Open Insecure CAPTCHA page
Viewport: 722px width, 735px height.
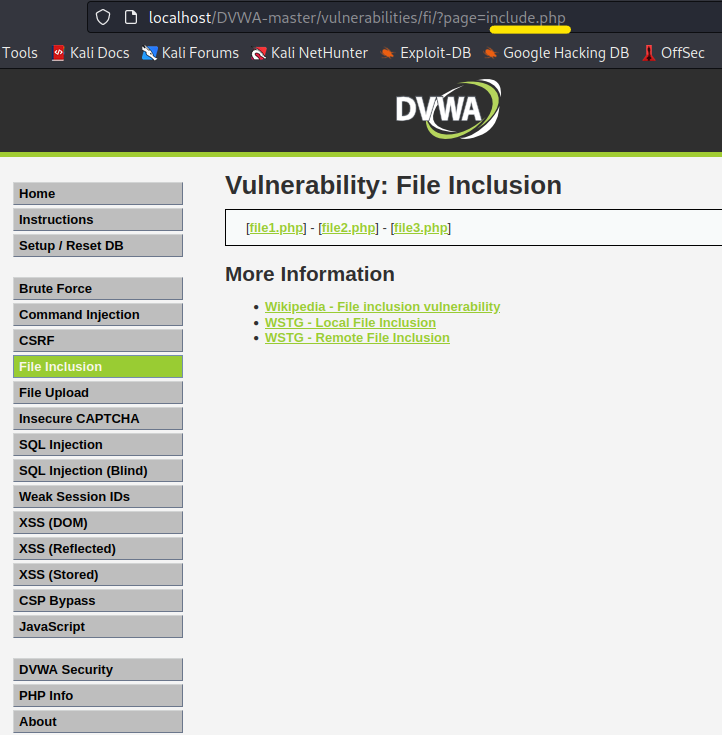[98, 419]
